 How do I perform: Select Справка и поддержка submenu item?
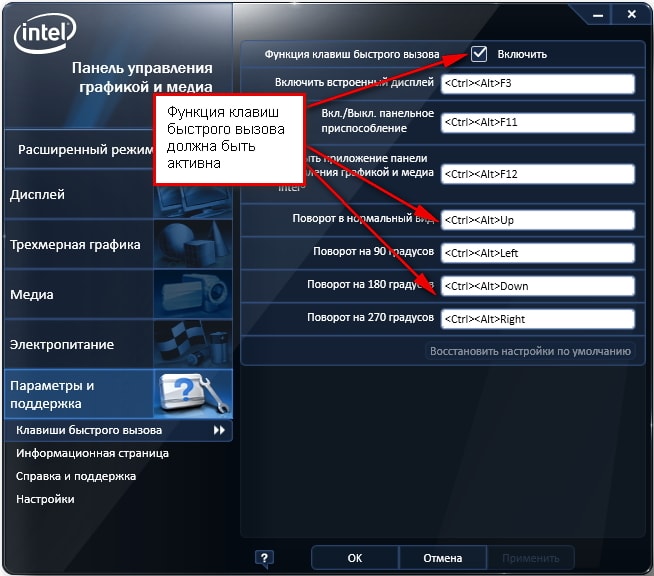[x=76, y=476]
